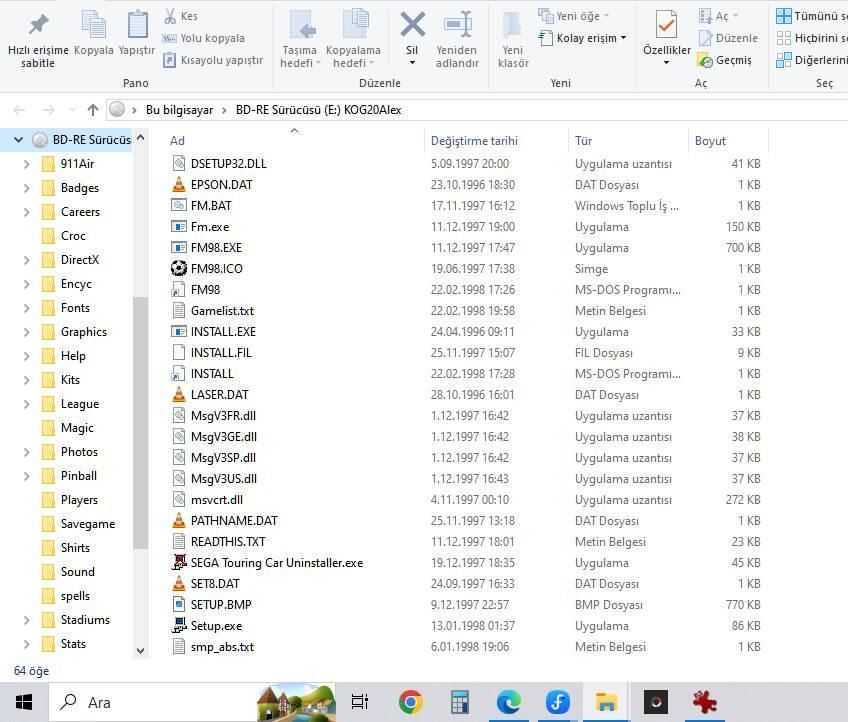Collapse the BD-RE Sürücüsü tree node
Viewport: 848px width, 722px height.
pyautogui.click(x=18, y=140)
